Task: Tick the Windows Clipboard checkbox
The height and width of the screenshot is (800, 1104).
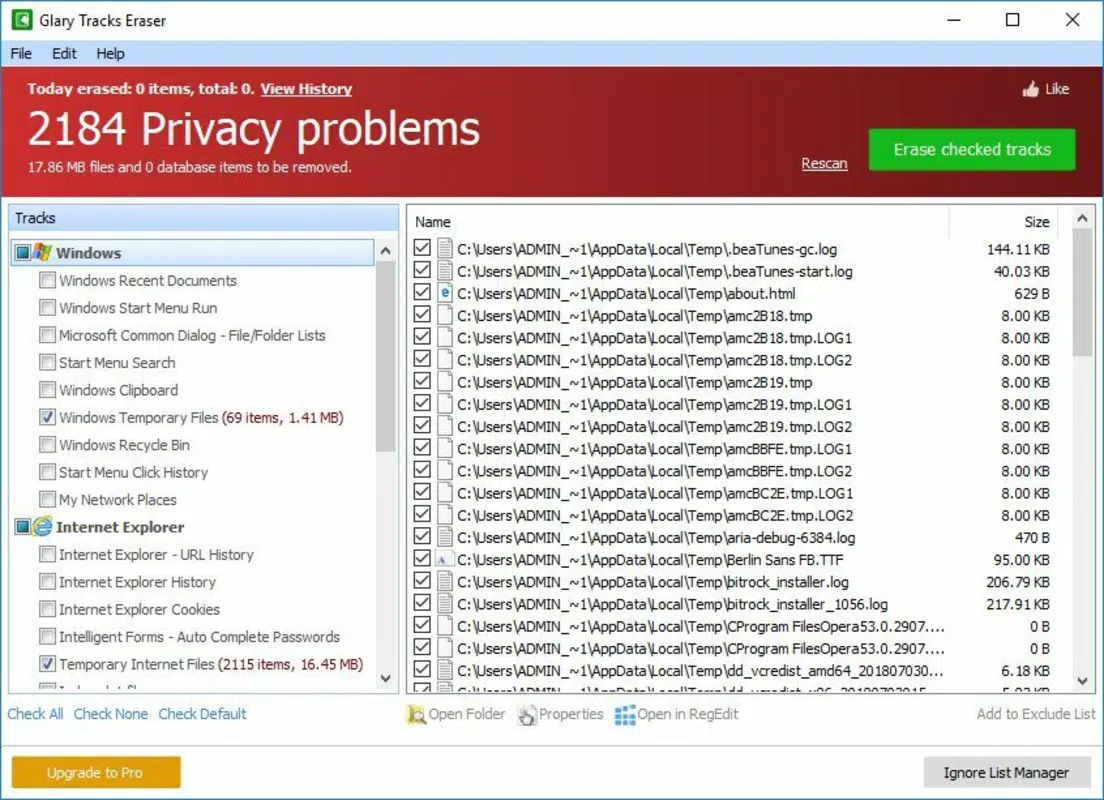Action: click(x=47, y=389)
